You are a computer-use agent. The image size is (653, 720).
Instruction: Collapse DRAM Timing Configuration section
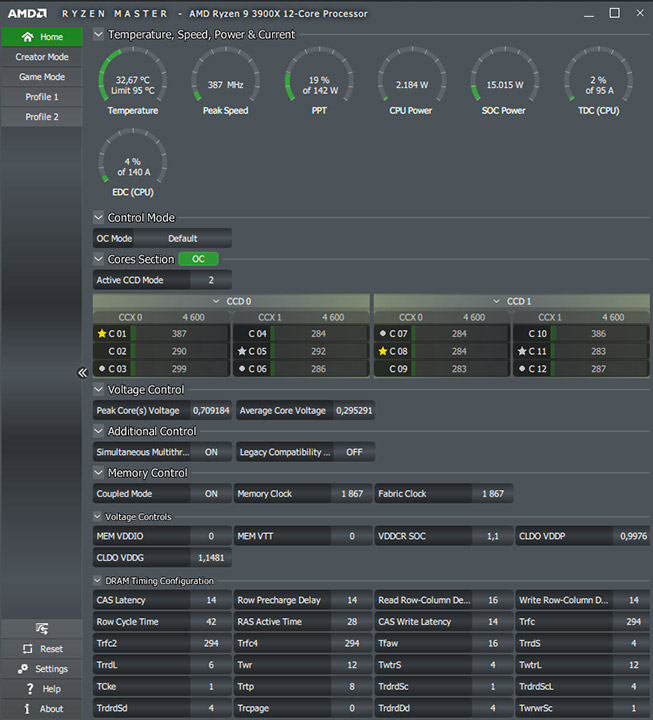pos(97,580)
